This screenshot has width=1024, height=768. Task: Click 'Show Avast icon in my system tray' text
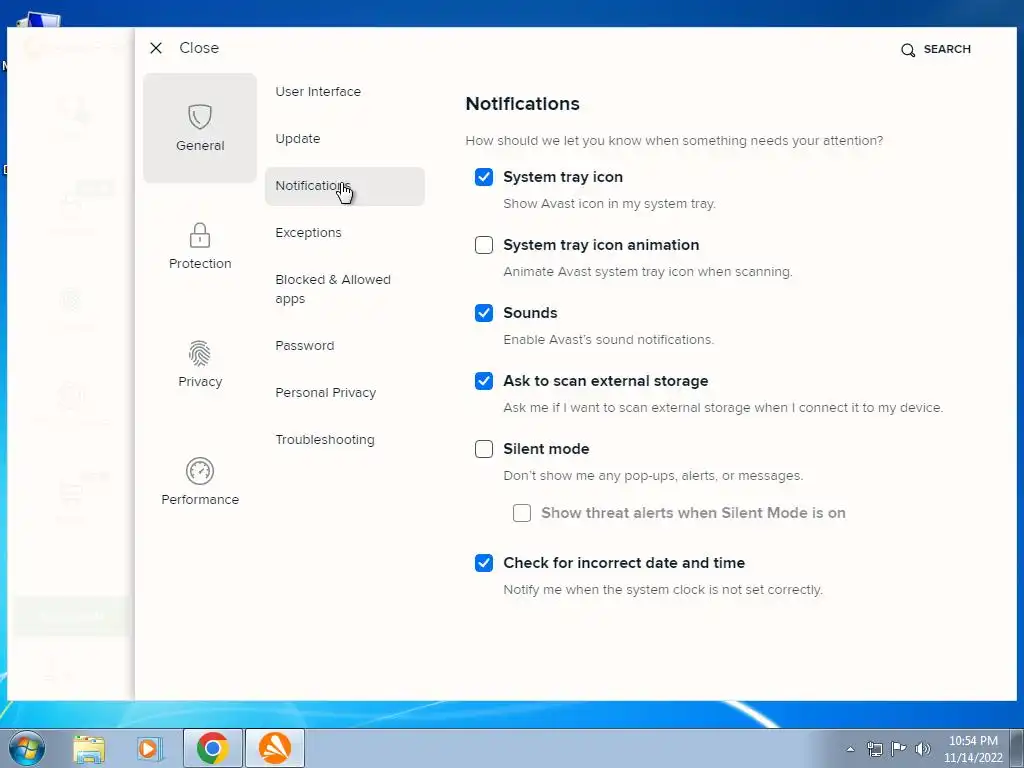pyautogui.click(x=609, y=204)
